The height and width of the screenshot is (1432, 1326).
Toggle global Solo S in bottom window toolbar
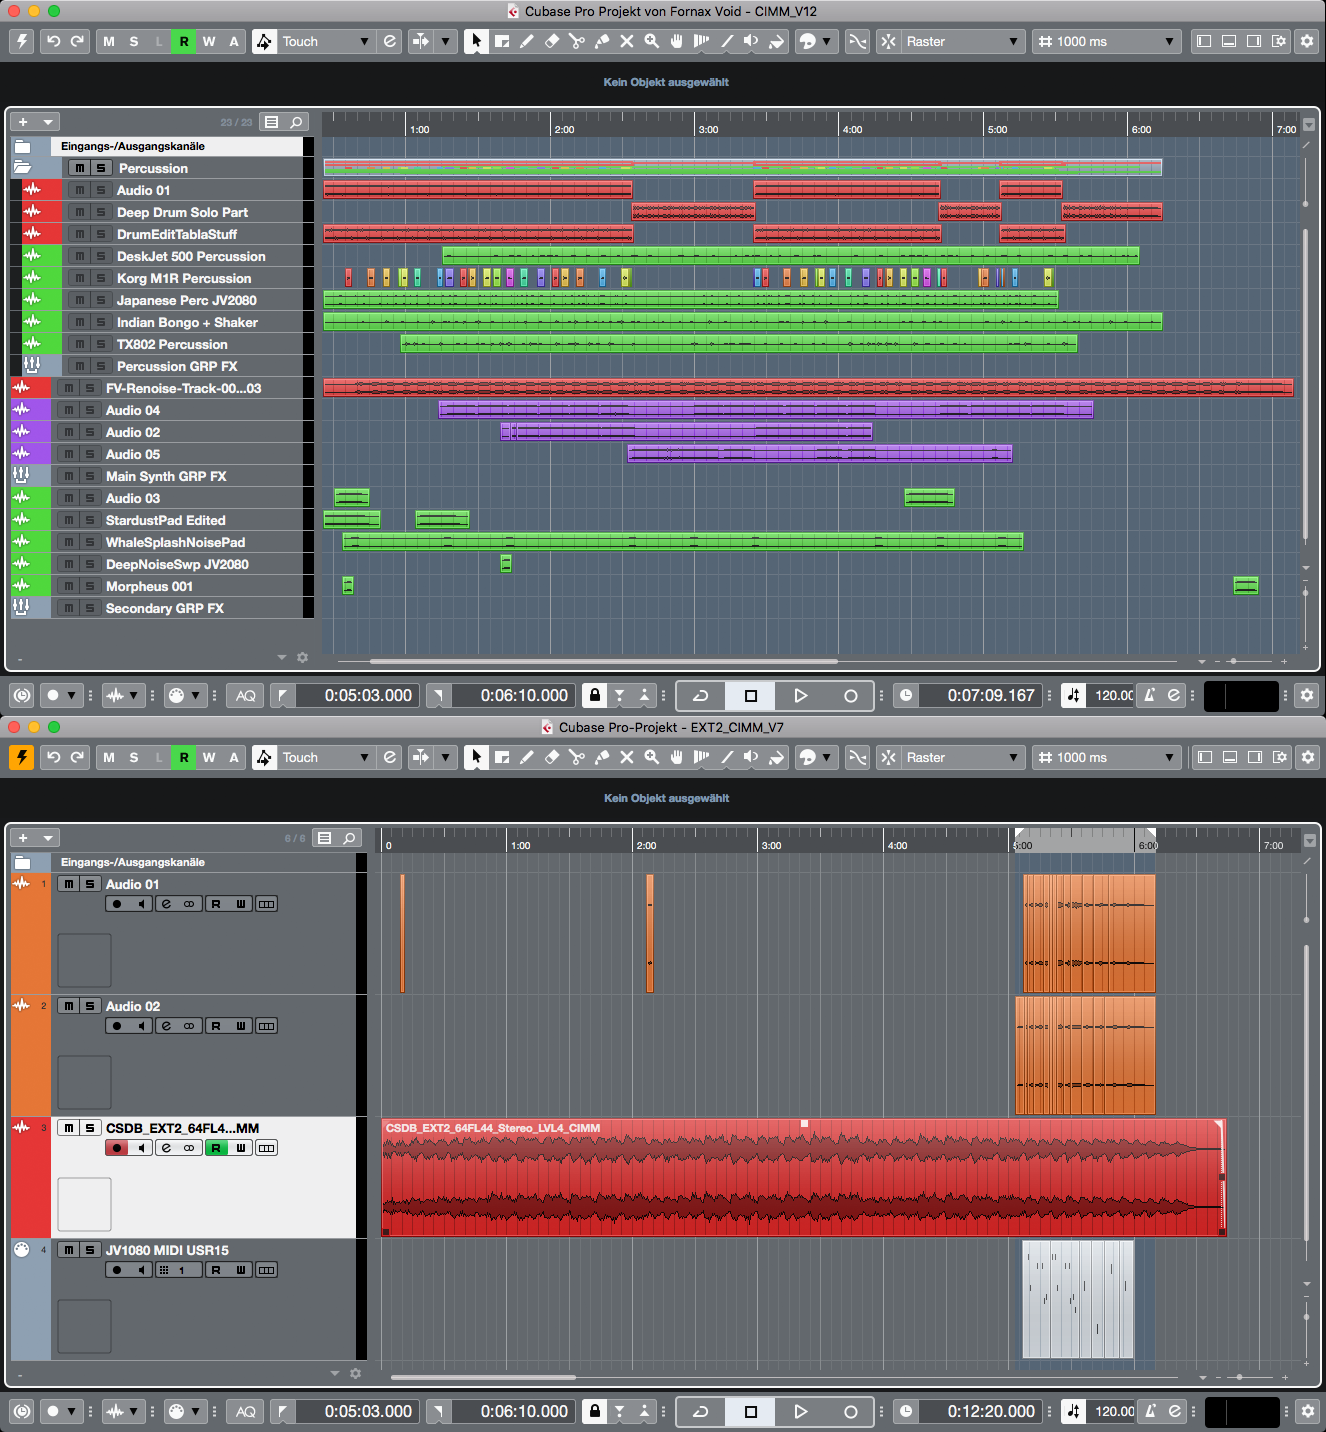pos(134,757)
